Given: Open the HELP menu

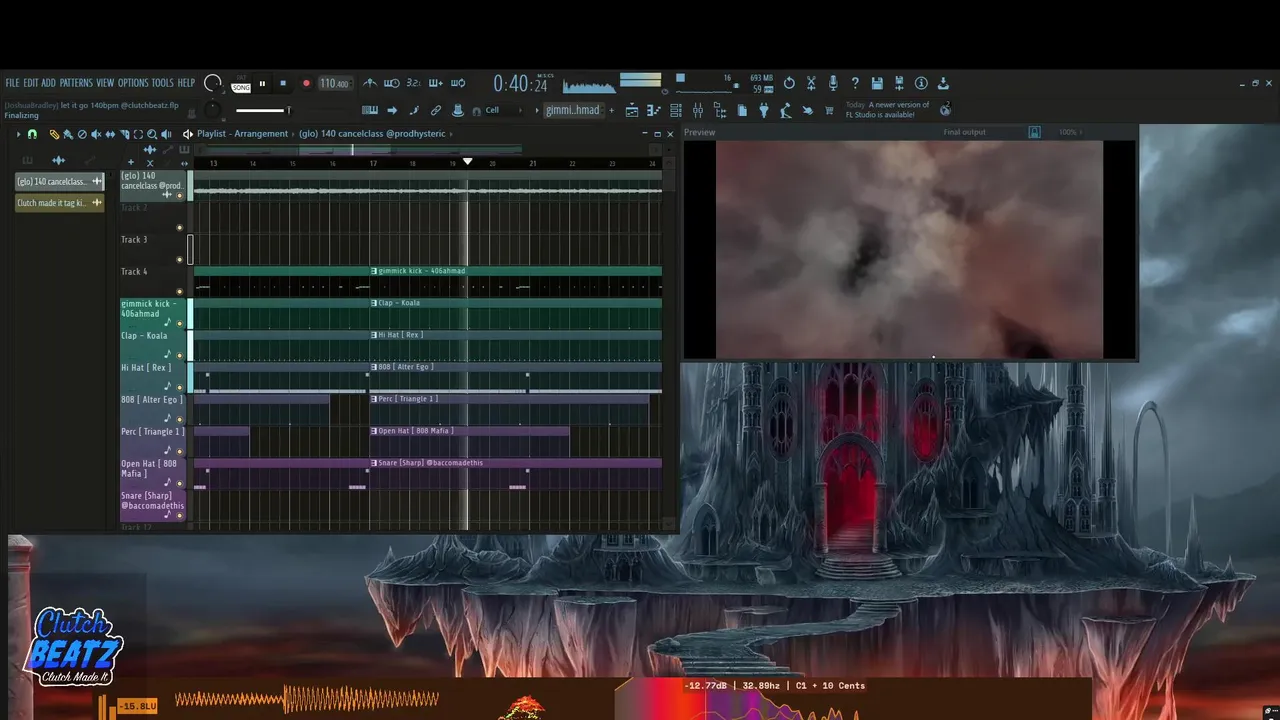Looking at the screenshot, I should [x=186, y=83].
